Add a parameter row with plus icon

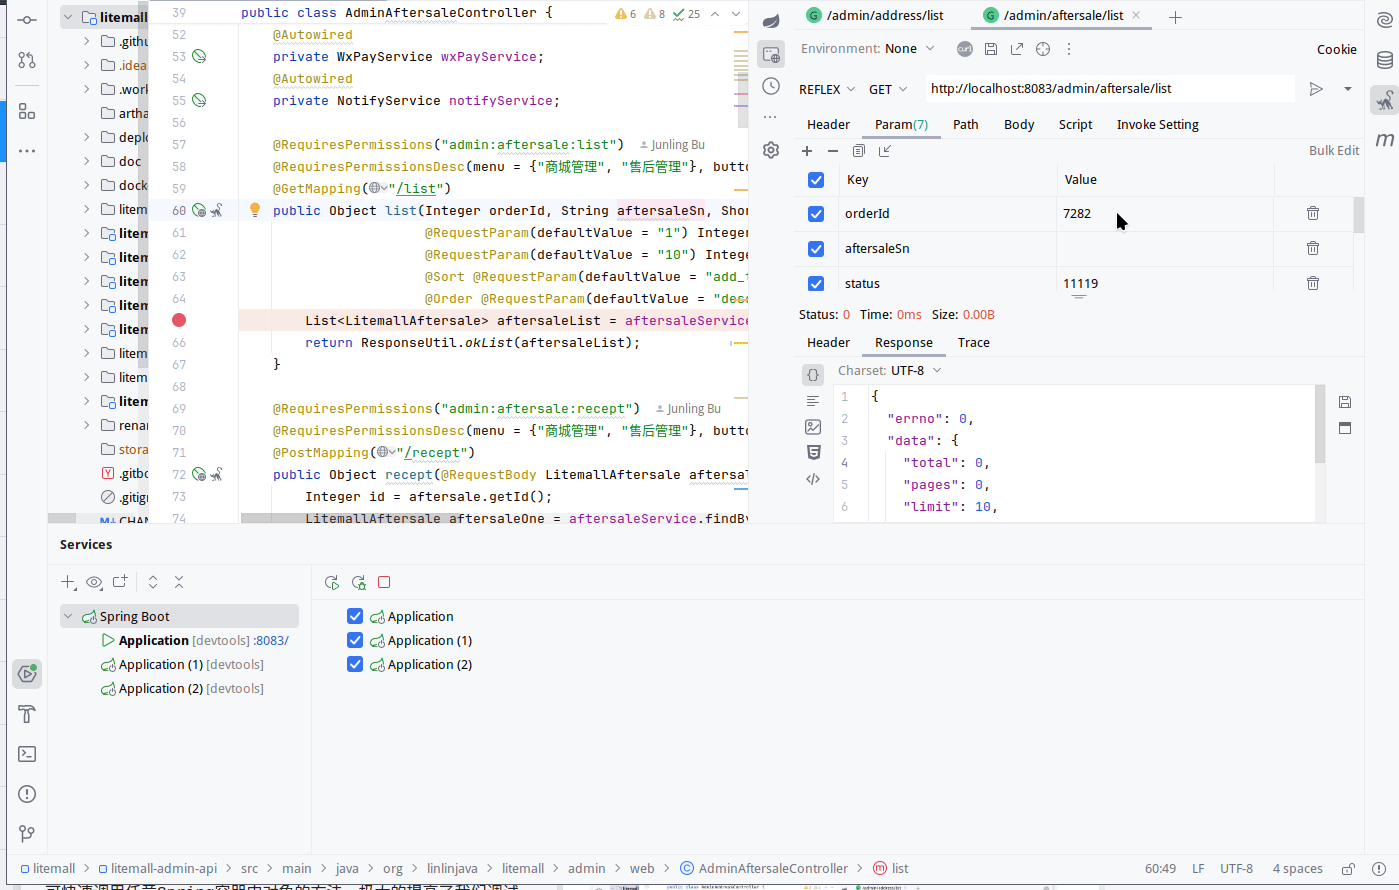(807, 151)
